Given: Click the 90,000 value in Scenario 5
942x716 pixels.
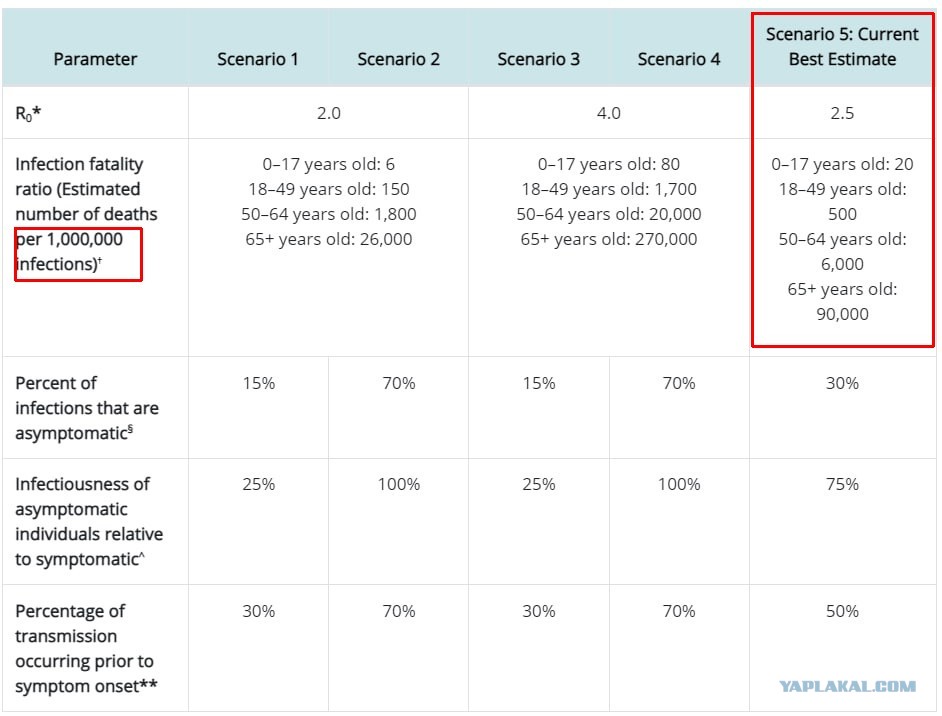Looking at the screenshot, I should [842, 314].
